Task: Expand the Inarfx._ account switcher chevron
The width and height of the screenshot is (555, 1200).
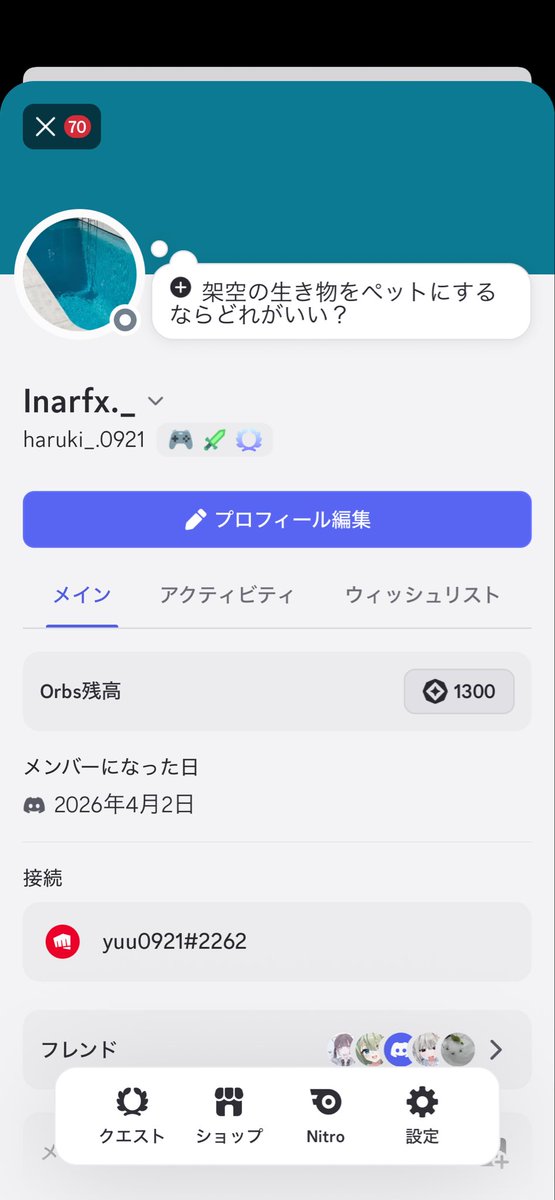Action: coord(155,401)
